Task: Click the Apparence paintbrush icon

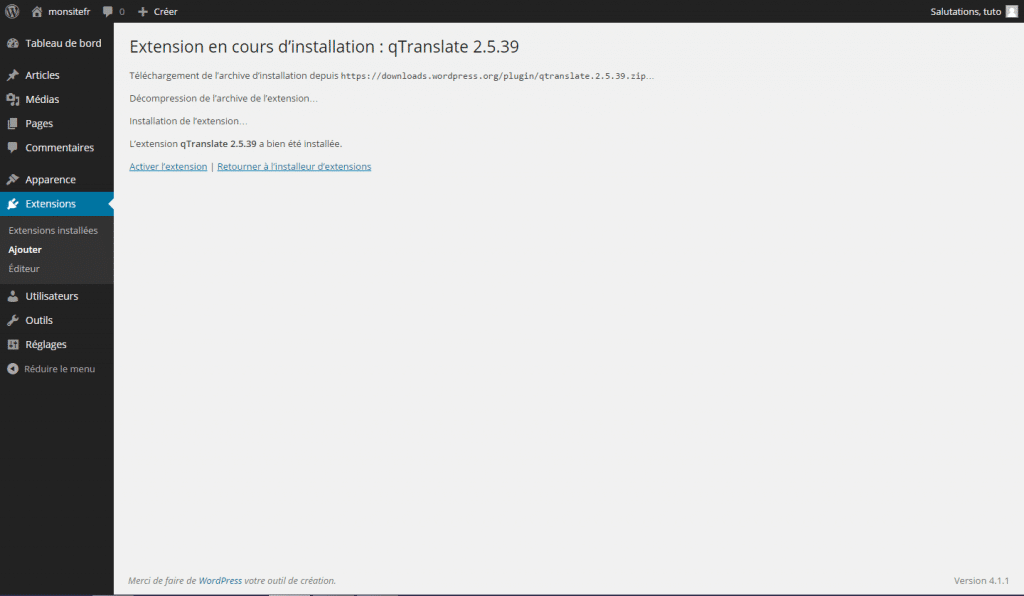Action: coord(12,180)
